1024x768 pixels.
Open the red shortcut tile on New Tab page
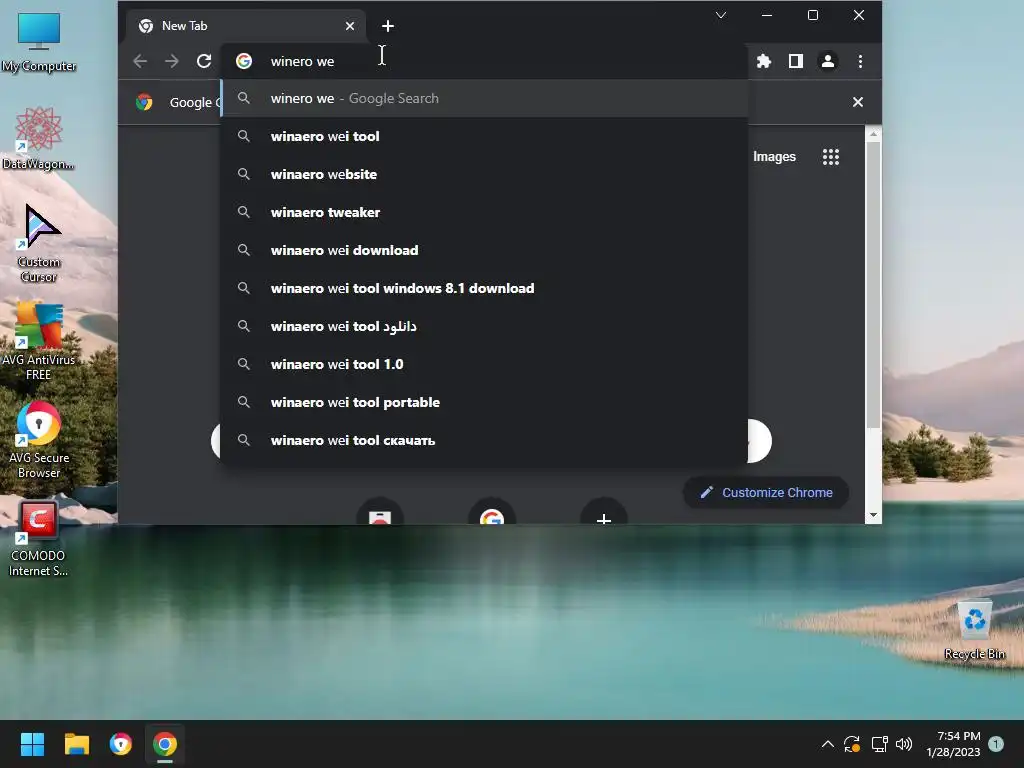(x=379, y=511)
